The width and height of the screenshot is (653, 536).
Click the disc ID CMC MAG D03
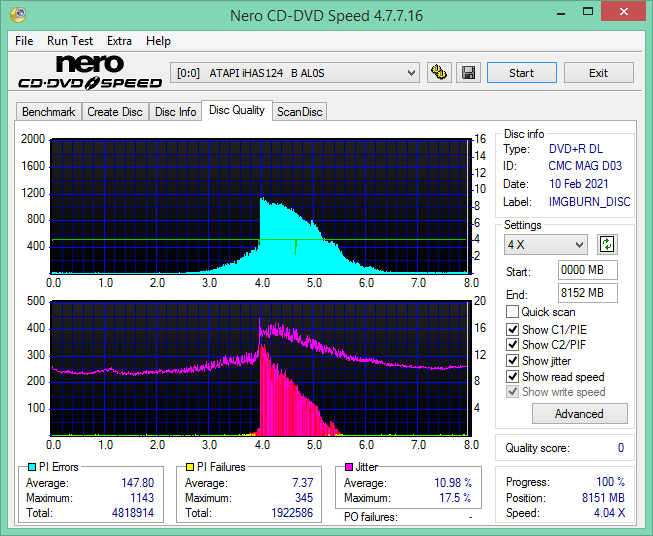tap(585, 166)
